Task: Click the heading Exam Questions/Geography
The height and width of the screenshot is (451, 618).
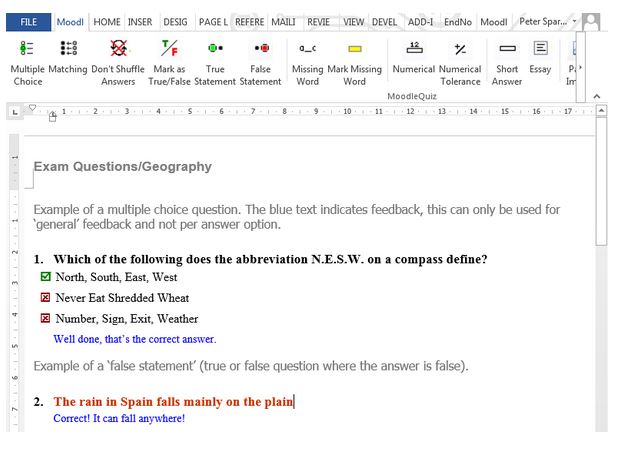Action: (123, 166)
